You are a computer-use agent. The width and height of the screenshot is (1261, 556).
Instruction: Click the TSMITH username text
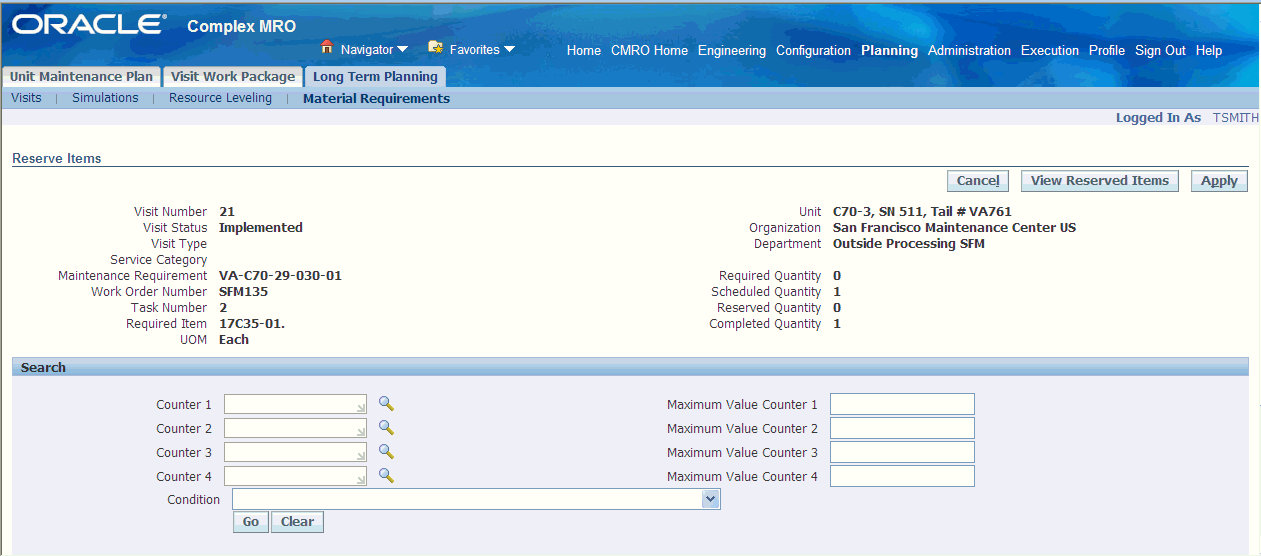(x=1236, y=118)
